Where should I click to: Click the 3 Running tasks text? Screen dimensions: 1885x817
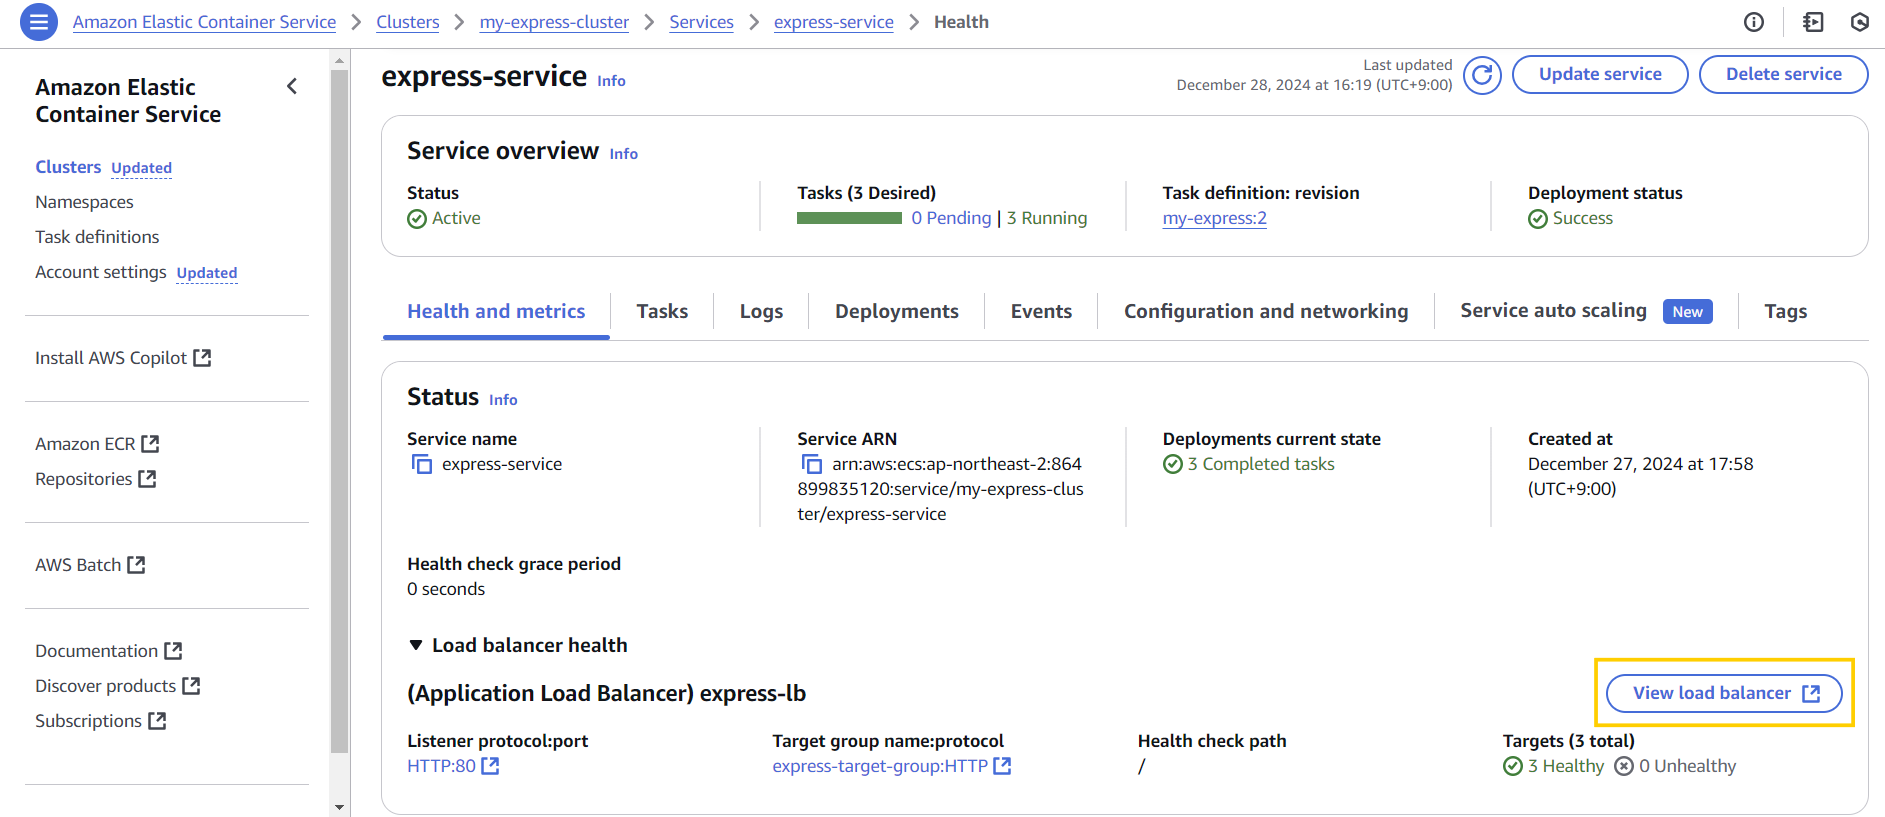1047,218
